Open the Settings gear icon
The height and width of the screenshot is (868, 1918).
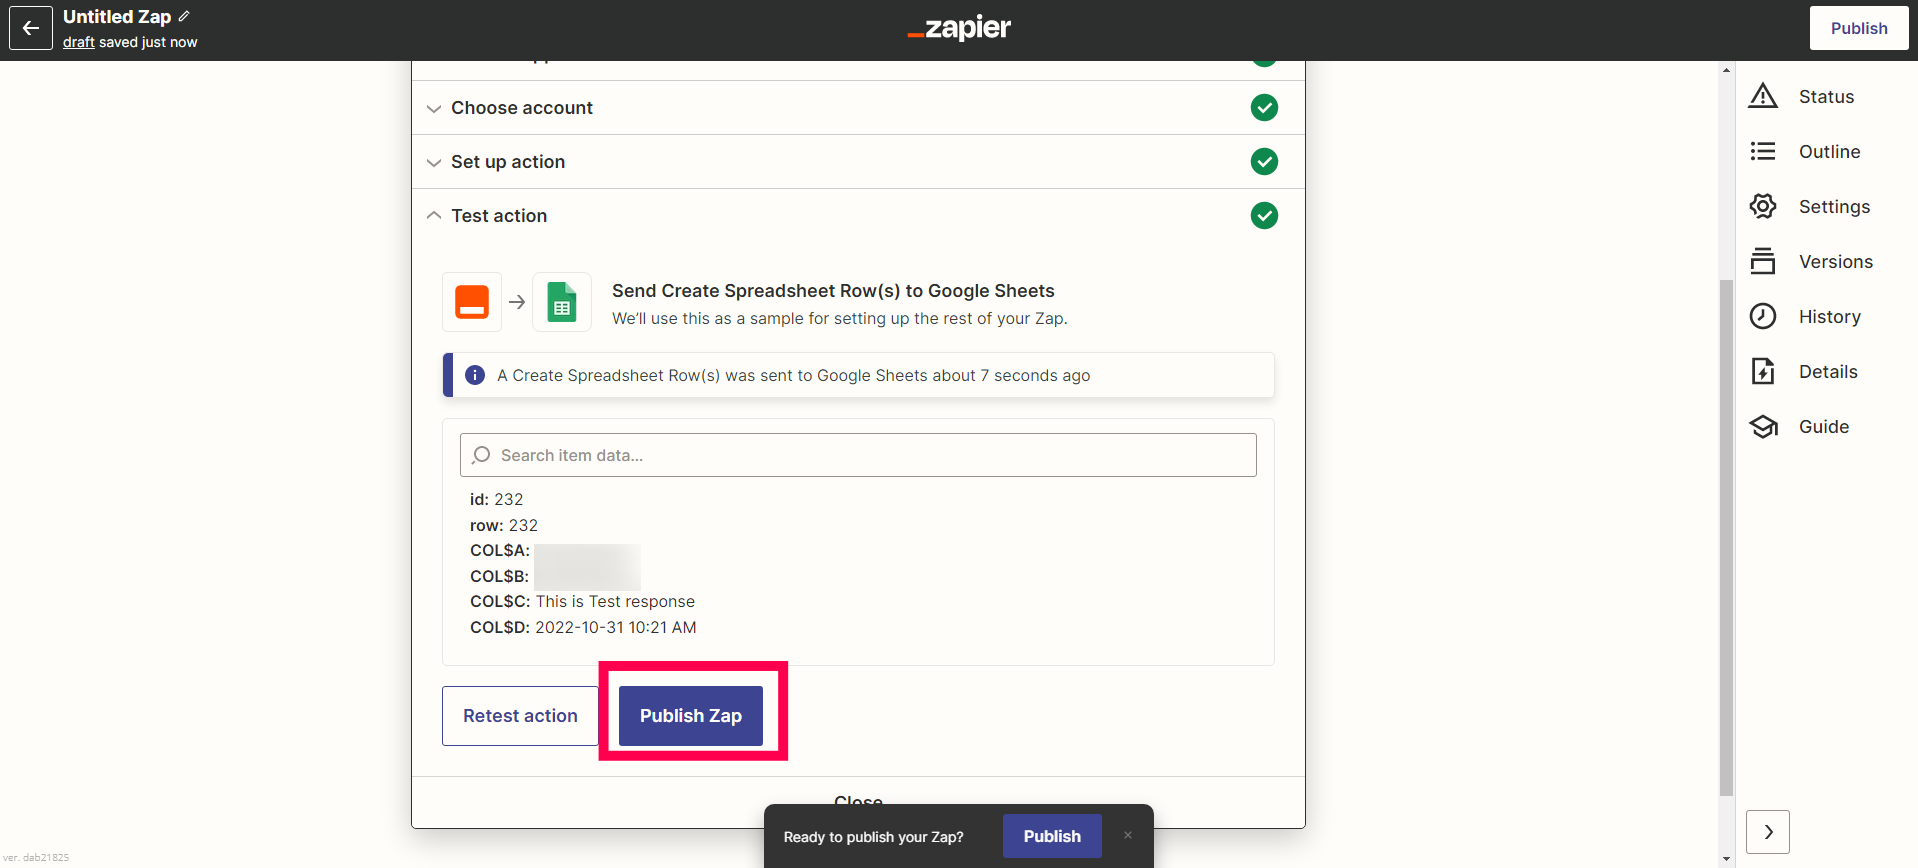coord(1763,206)
